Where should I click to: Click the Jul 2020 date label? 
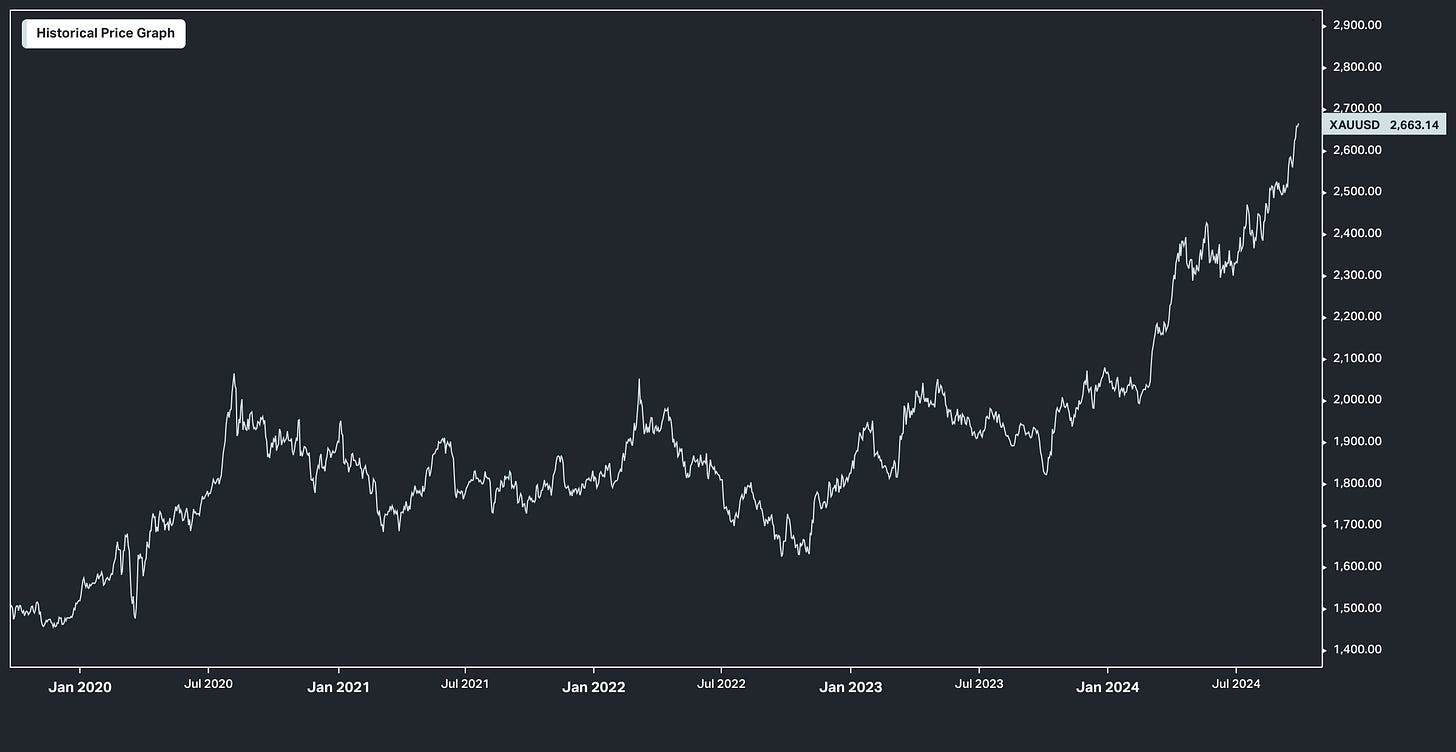[x=208, y=685]
